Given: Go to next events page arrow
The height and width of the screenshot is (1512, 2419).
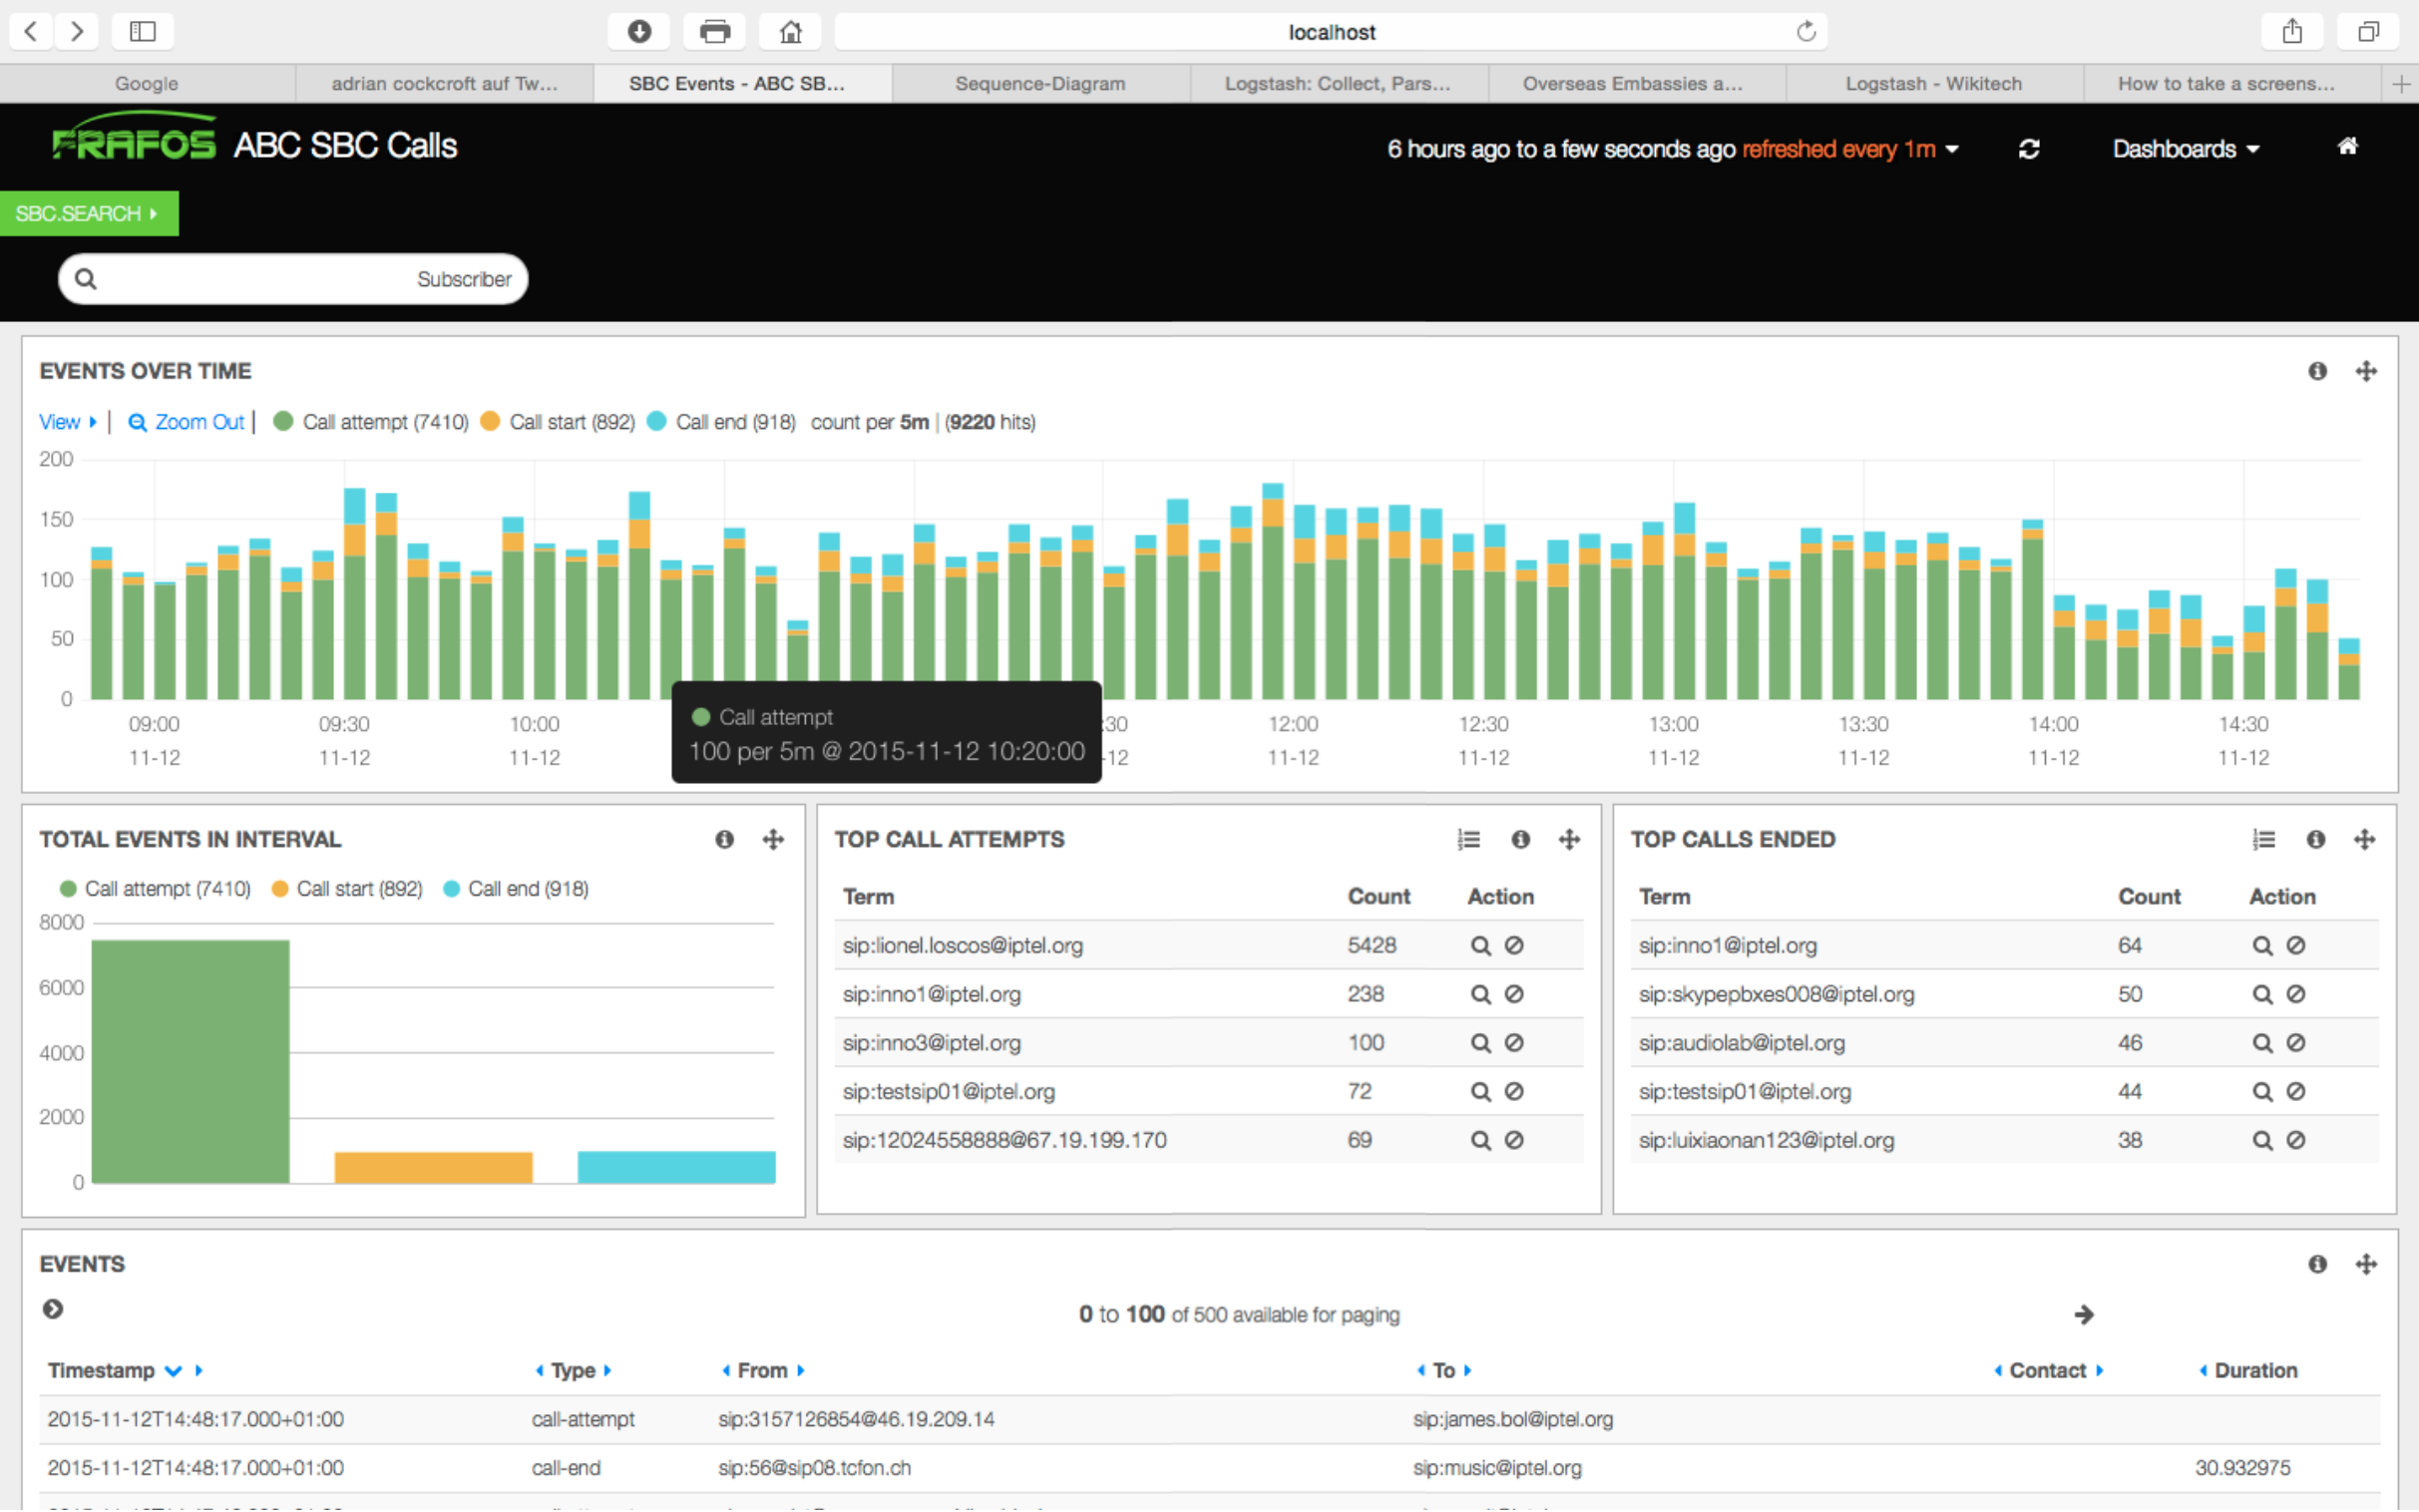Looking at the screenshot, I should (x=2084, y=1314).
